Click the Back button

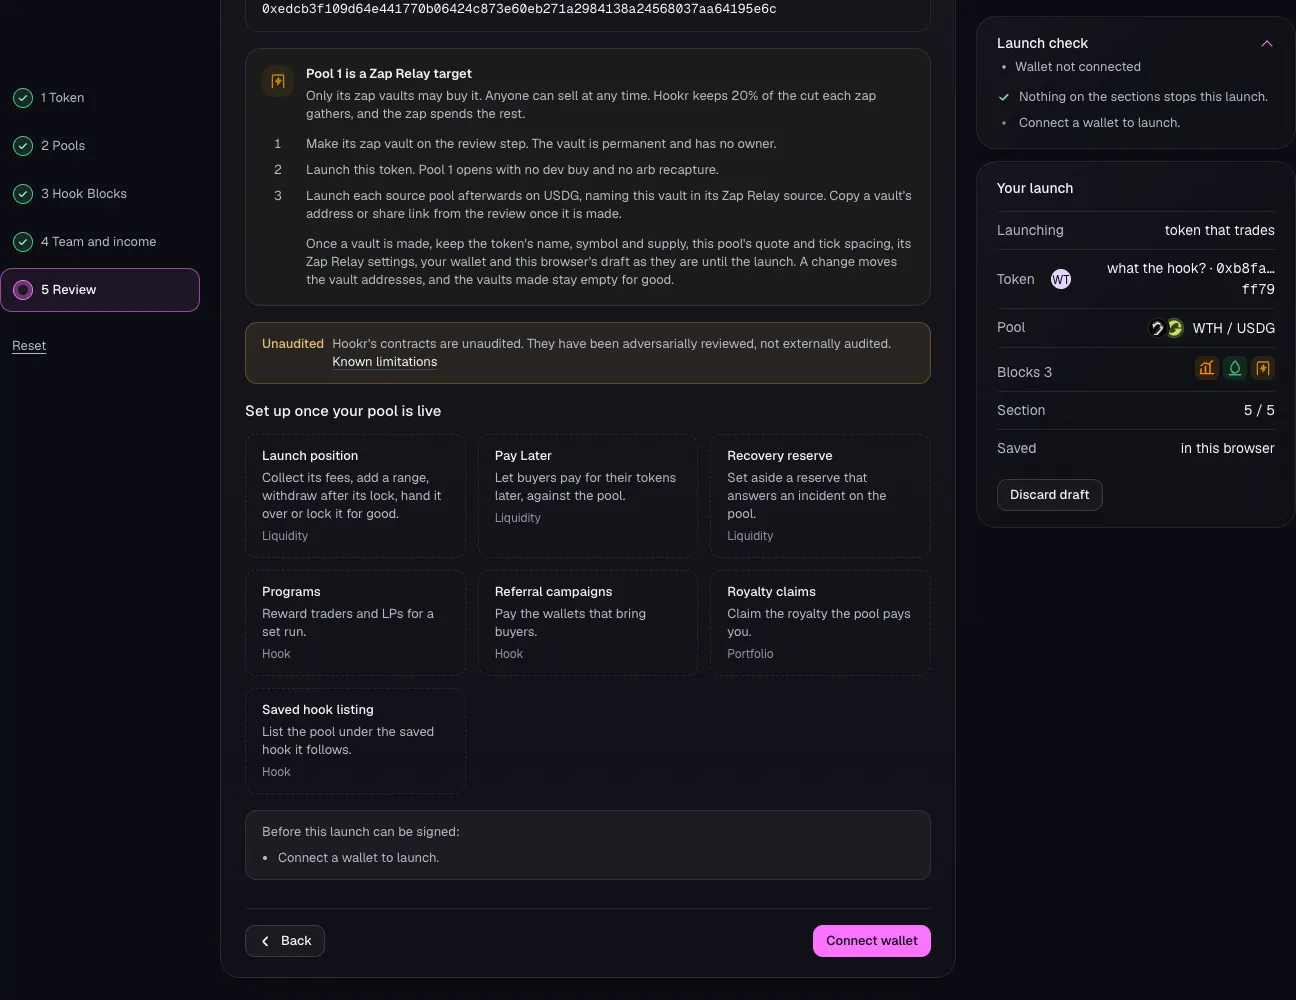point(285,941)
